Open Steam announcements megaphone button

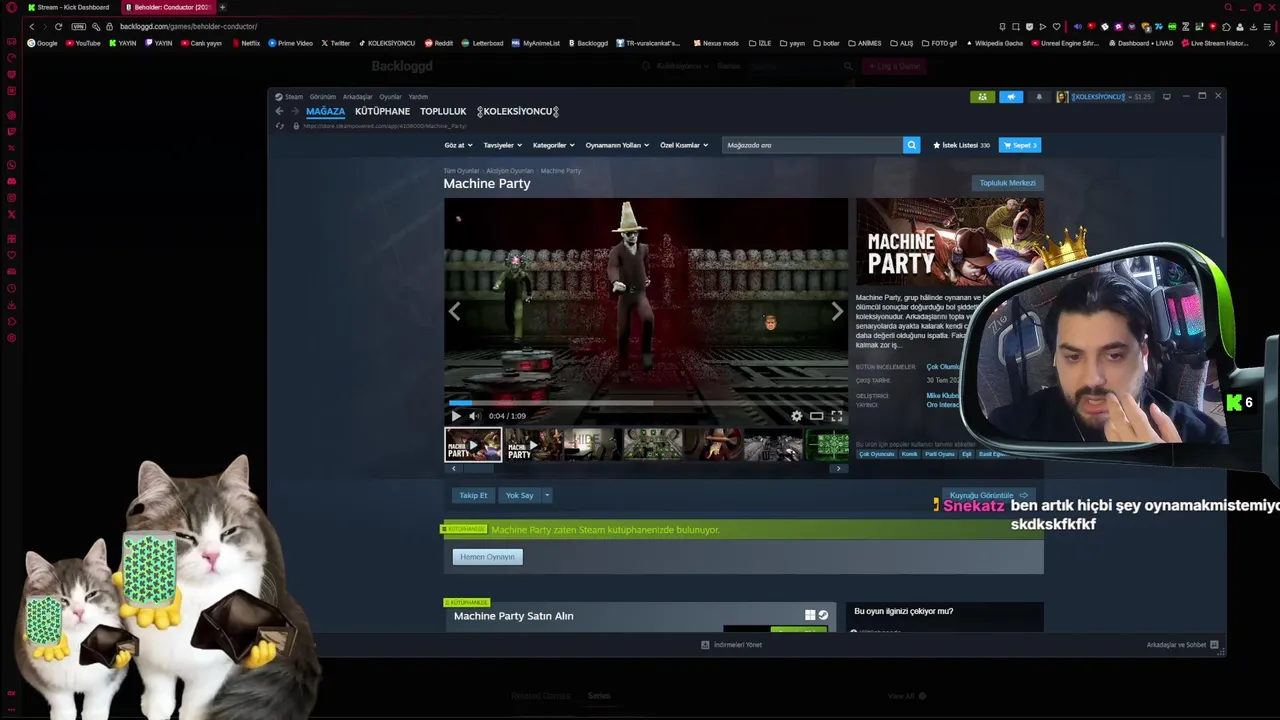tap(1011, 97)
